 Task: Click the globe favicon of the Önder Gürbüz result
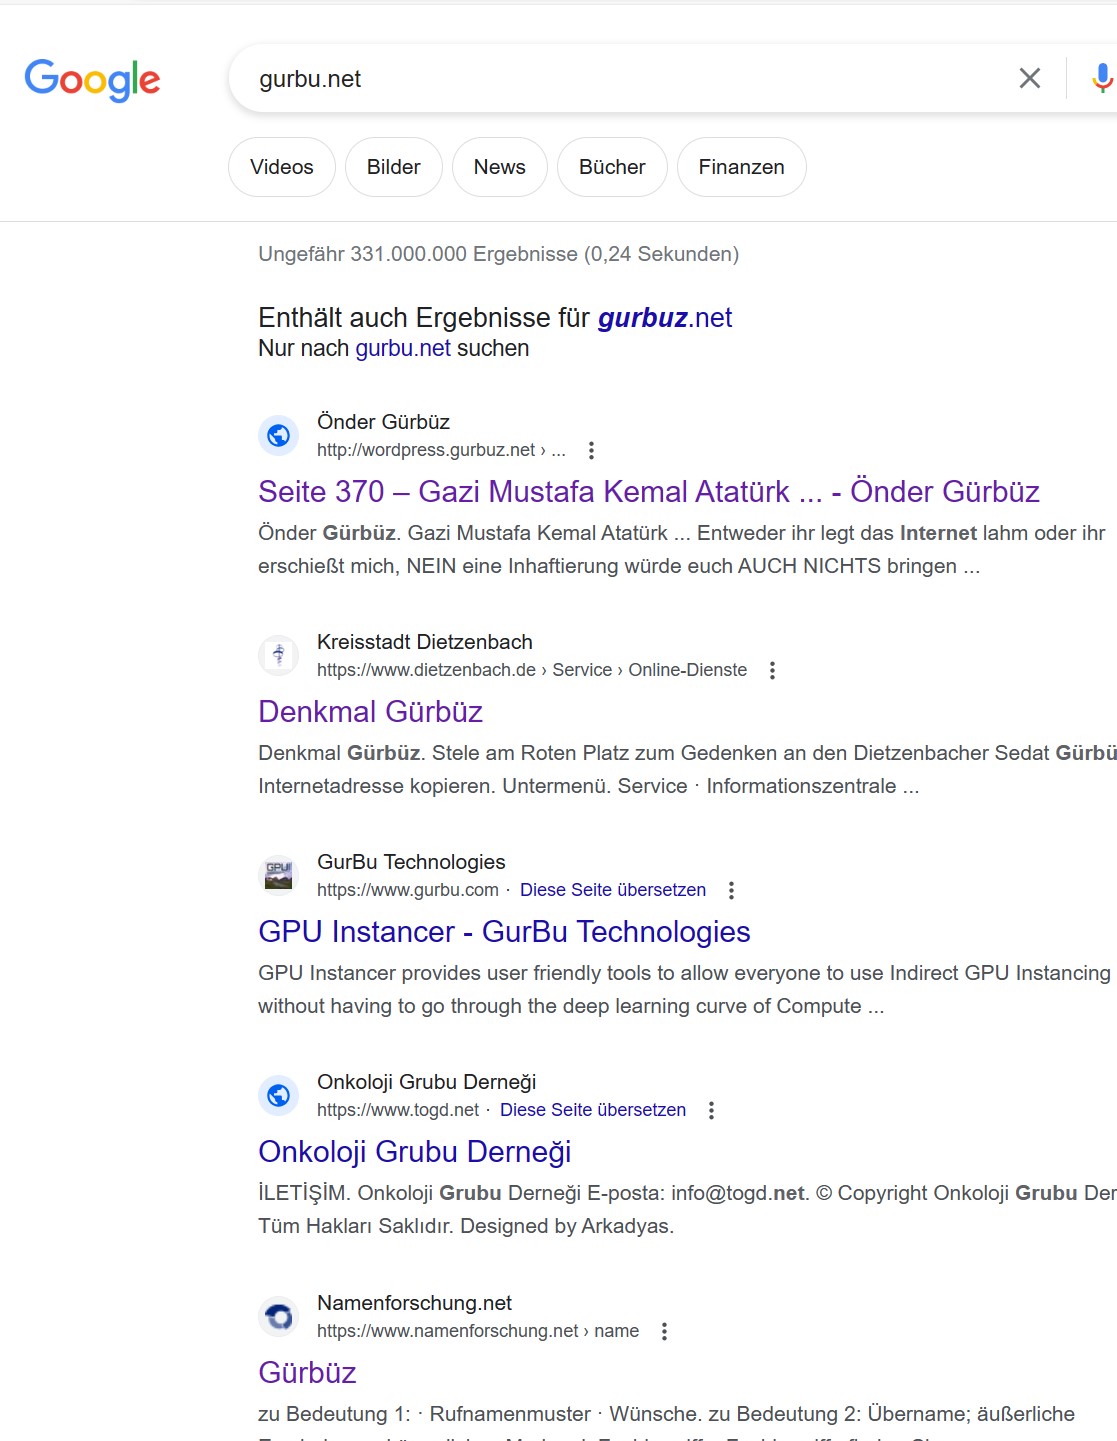coord(279,435)
